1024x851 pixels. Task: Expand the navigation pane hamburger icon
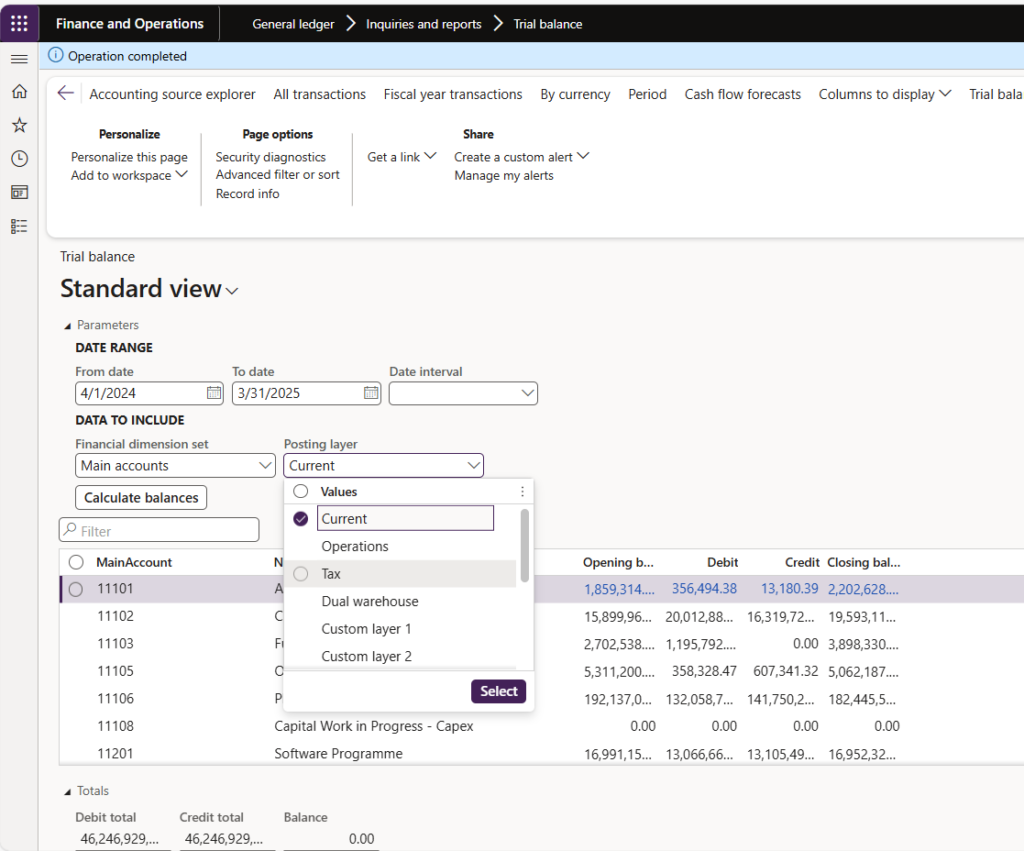[19, 59]
